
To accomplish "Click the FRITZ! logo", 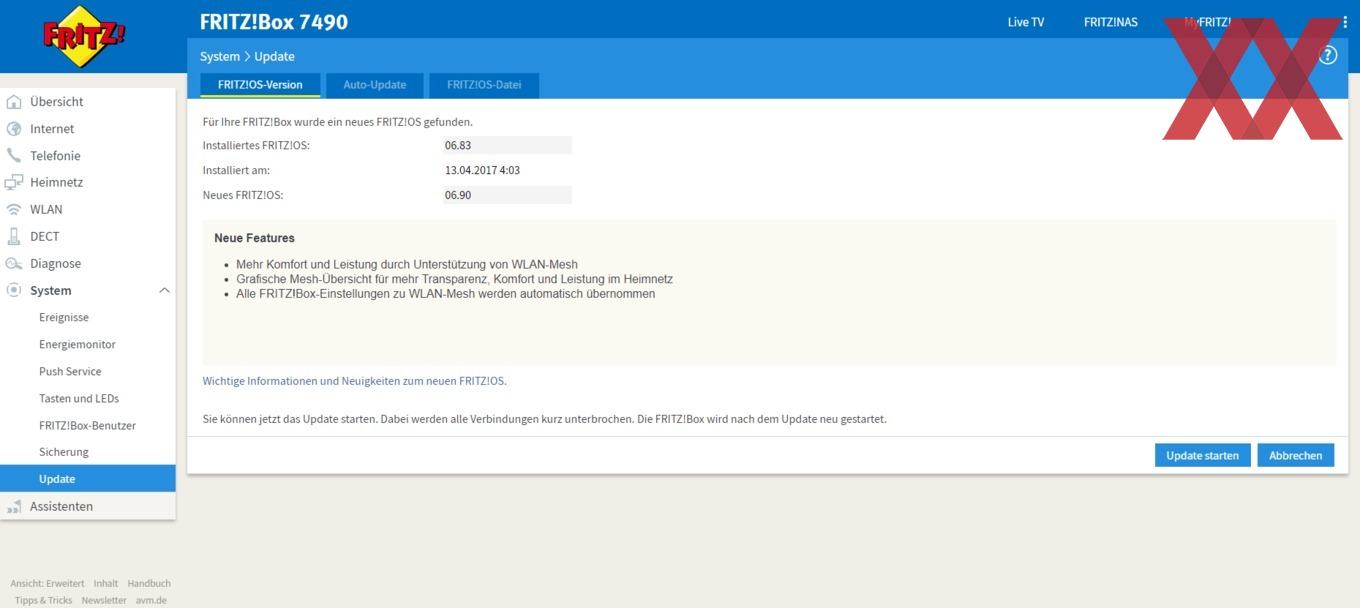I will [x=84, y=36].
